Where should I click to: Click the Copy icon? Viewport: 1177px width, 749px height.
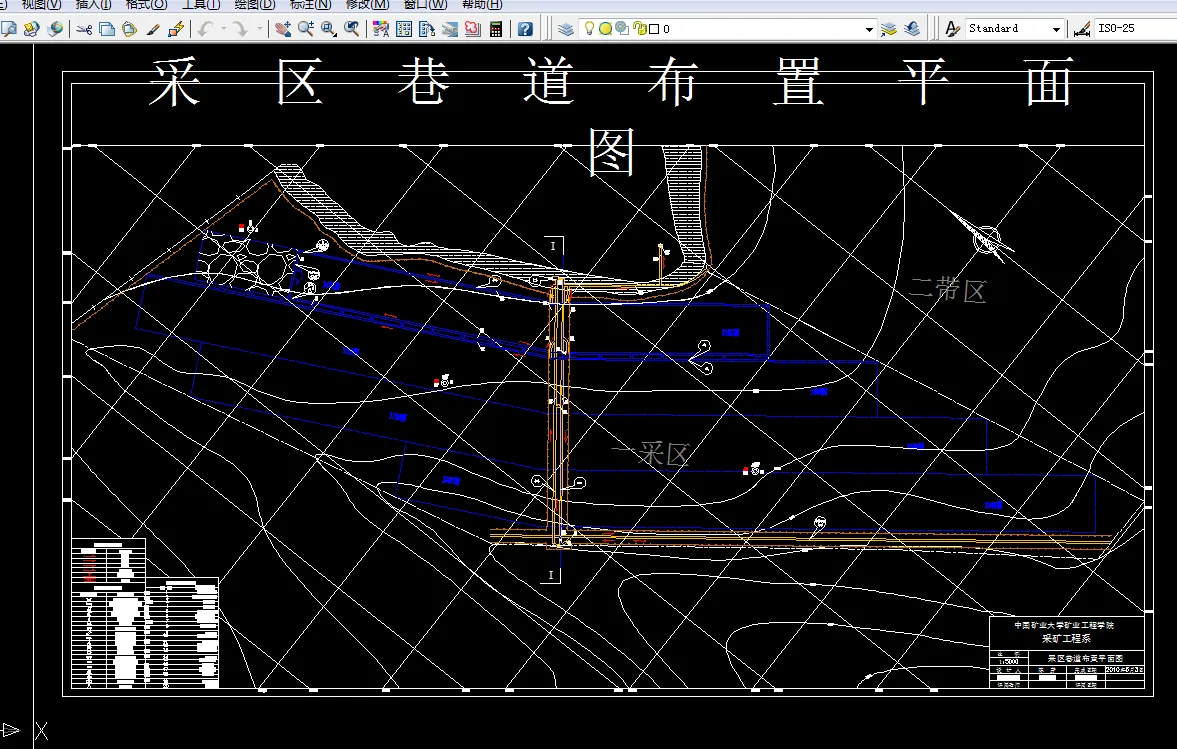pos(107,29)
